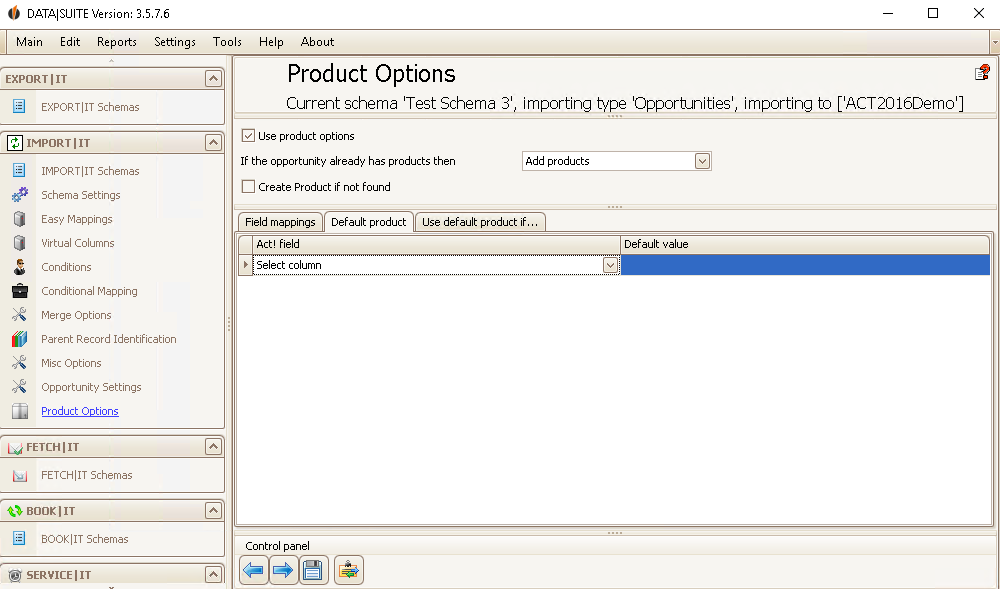Click the EXPORT|IT Schemas list icon
Image resolution: width=1000 pixels, height=589 pixels.
coord(19,106)
